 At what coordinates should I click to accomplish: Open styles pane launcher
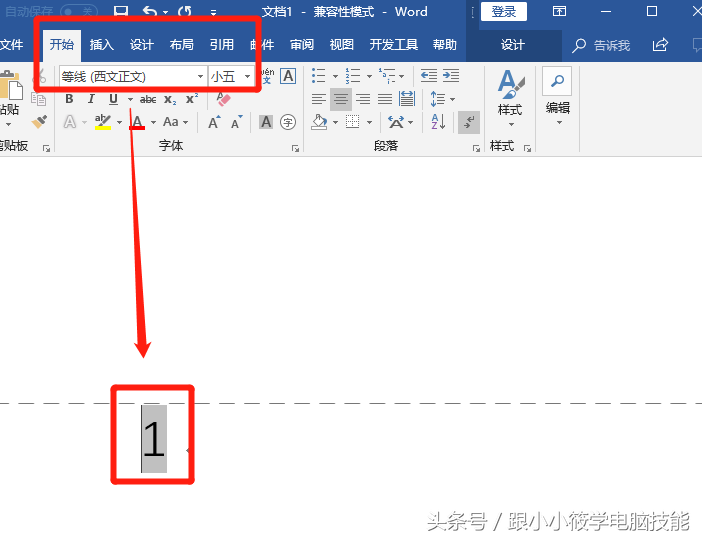[527, 148]
